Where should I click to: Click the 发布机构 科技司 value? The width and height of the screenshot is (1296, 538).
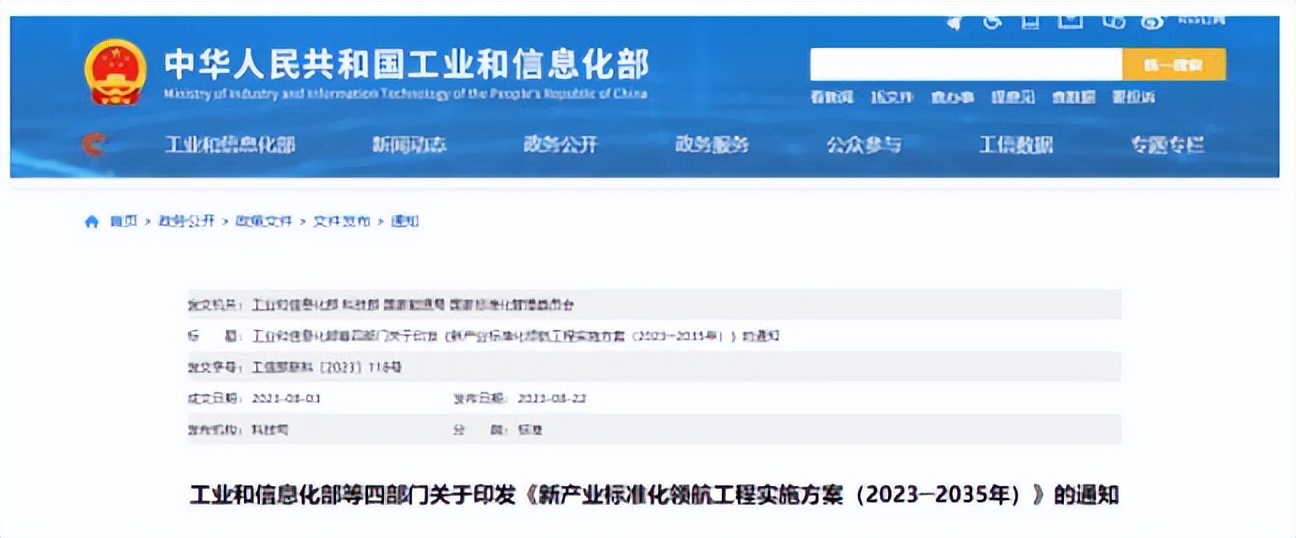tap(270, 429)
